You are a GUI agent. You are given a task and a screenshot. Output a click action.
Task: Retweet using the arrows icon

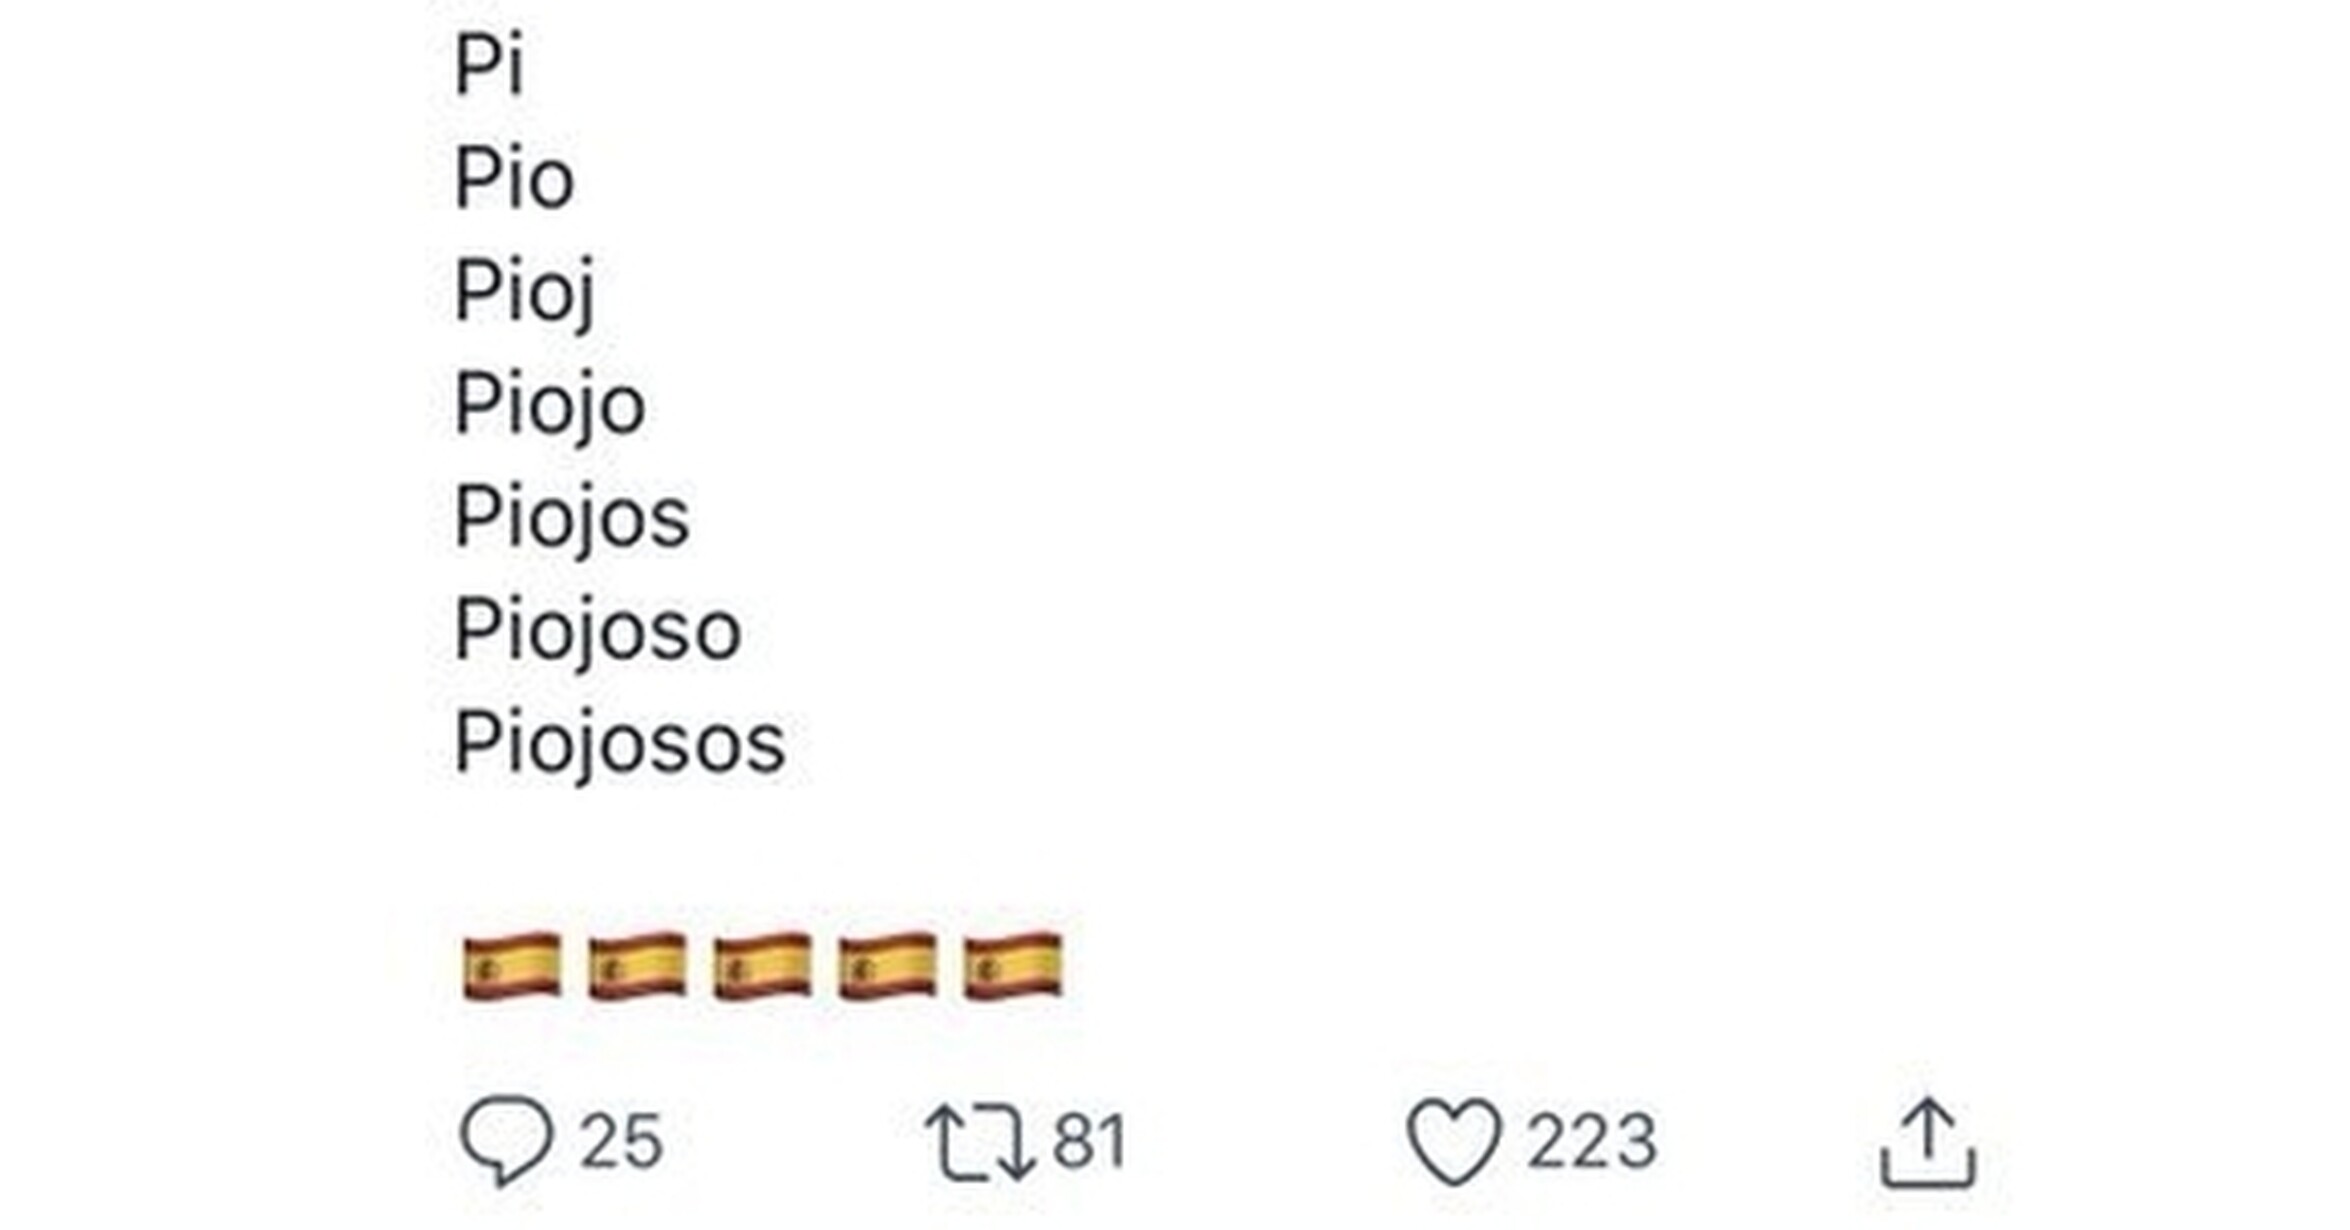pyautogui.click(x=977, y=1142)
